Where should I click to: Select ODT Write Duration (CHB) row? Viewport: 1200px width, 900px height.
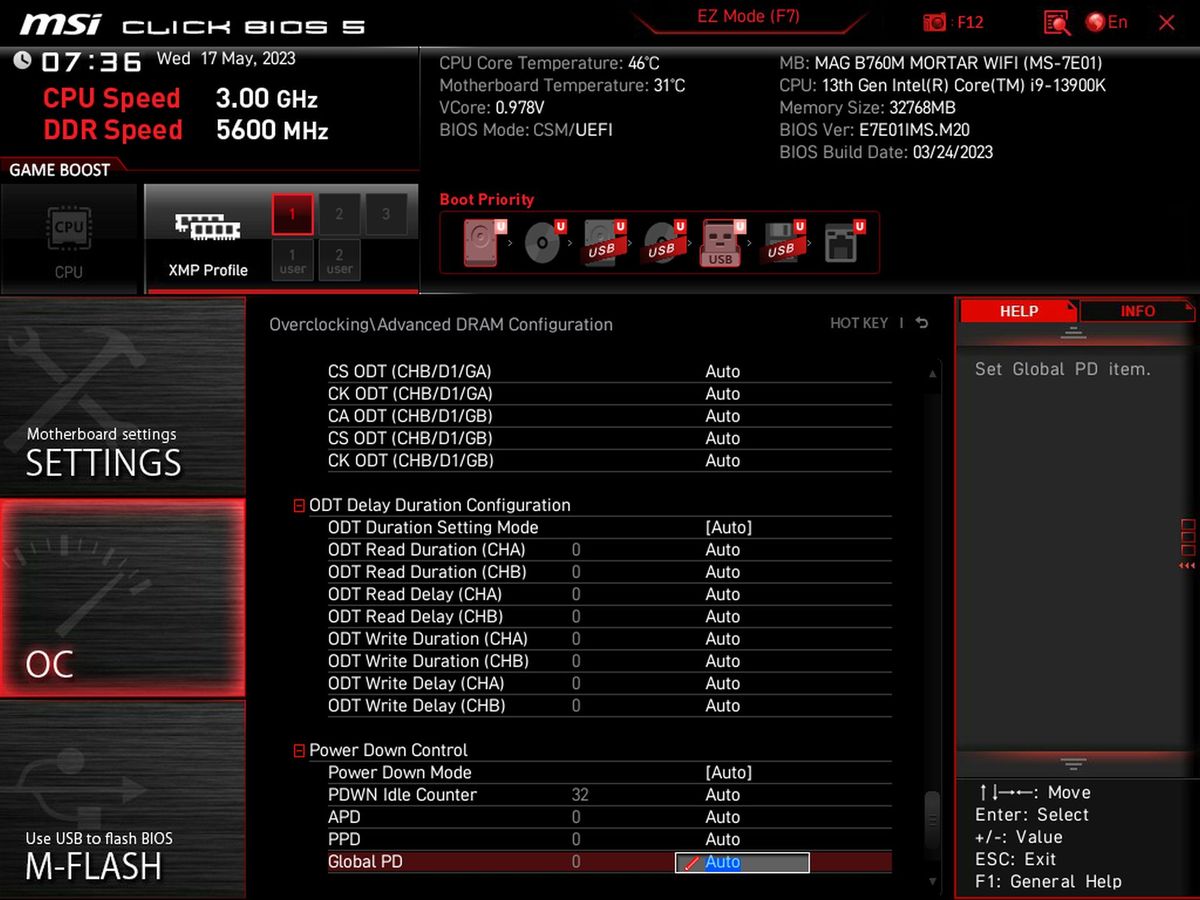click(609, 661)
